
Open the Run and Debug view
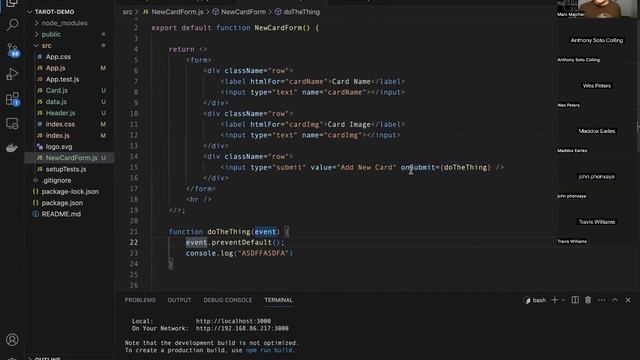tap(12, 74)
